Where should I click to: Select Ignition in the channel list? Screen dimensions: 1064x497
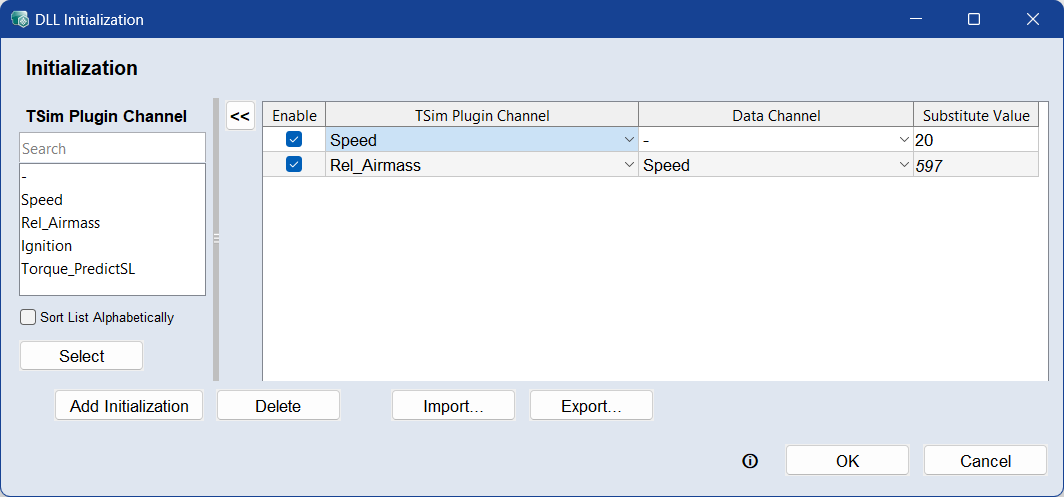point(47,245)
